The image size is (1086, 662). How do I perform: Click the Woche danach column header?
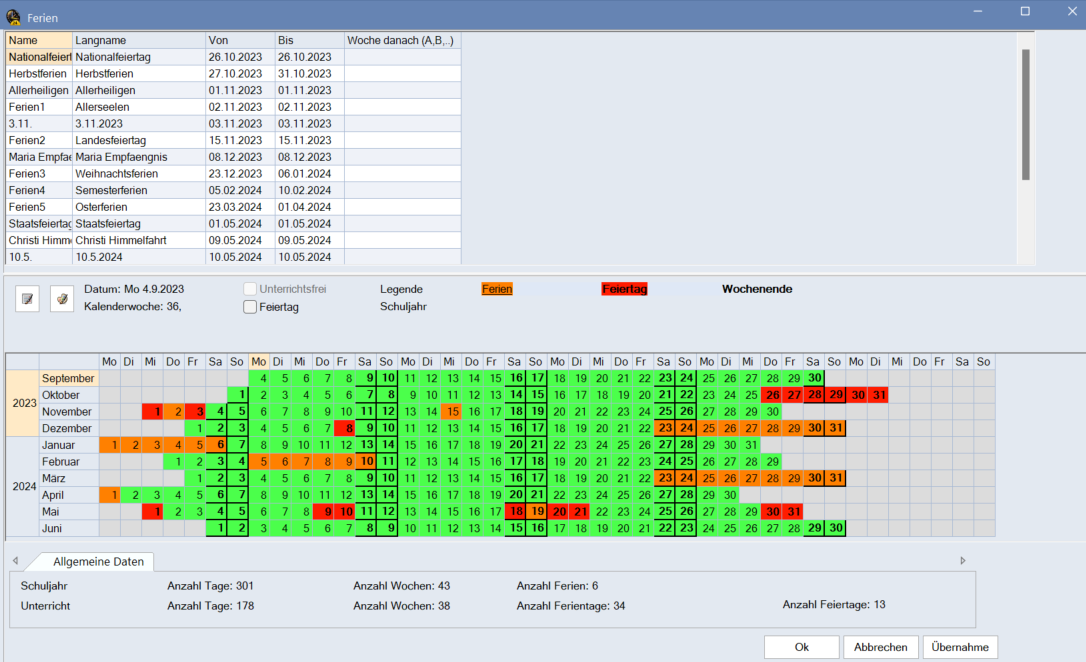[x=402, y=40]
